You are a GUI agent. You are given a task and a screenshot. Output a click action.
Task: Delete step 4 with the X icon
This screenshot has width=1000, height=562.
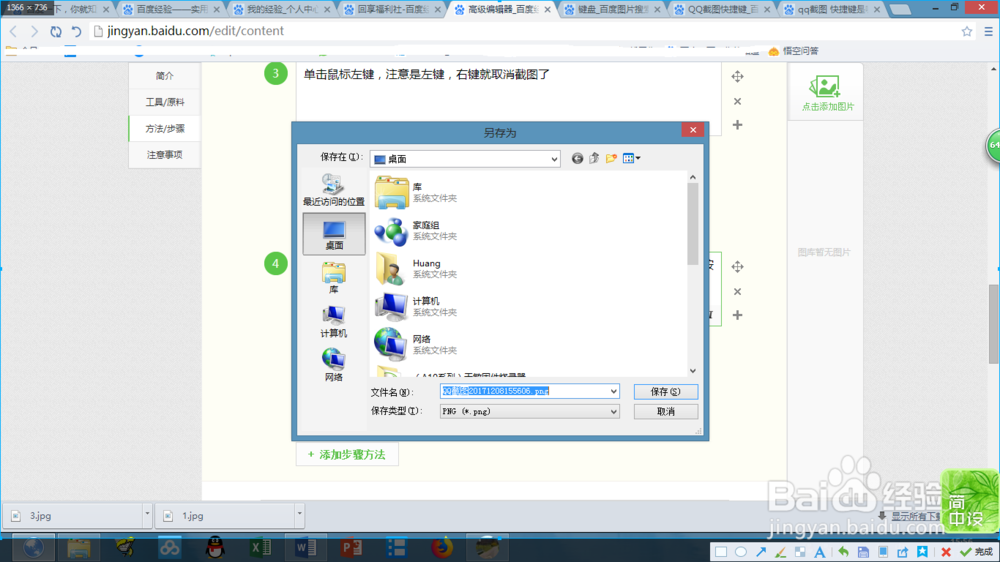tap(737, 292)
